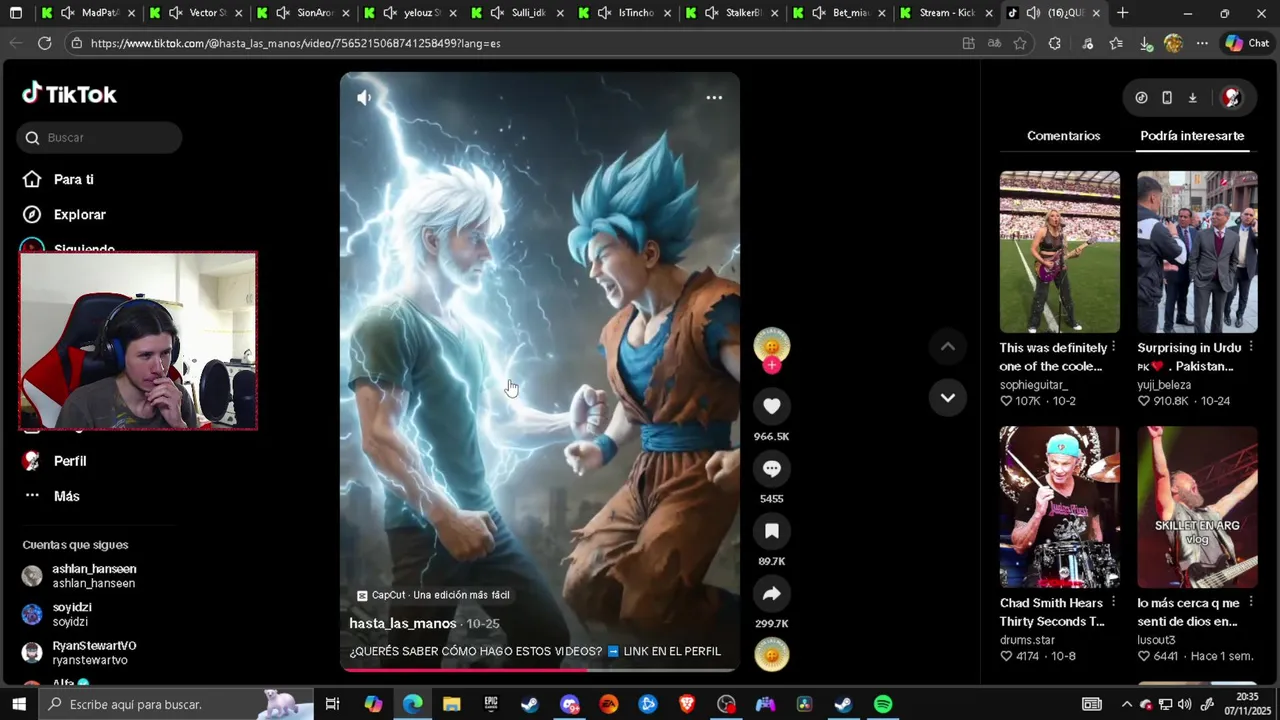Screen dimensions: 1280x720
Task: Open options for Chad Smith Hears video
Action: coord(1113,602)
